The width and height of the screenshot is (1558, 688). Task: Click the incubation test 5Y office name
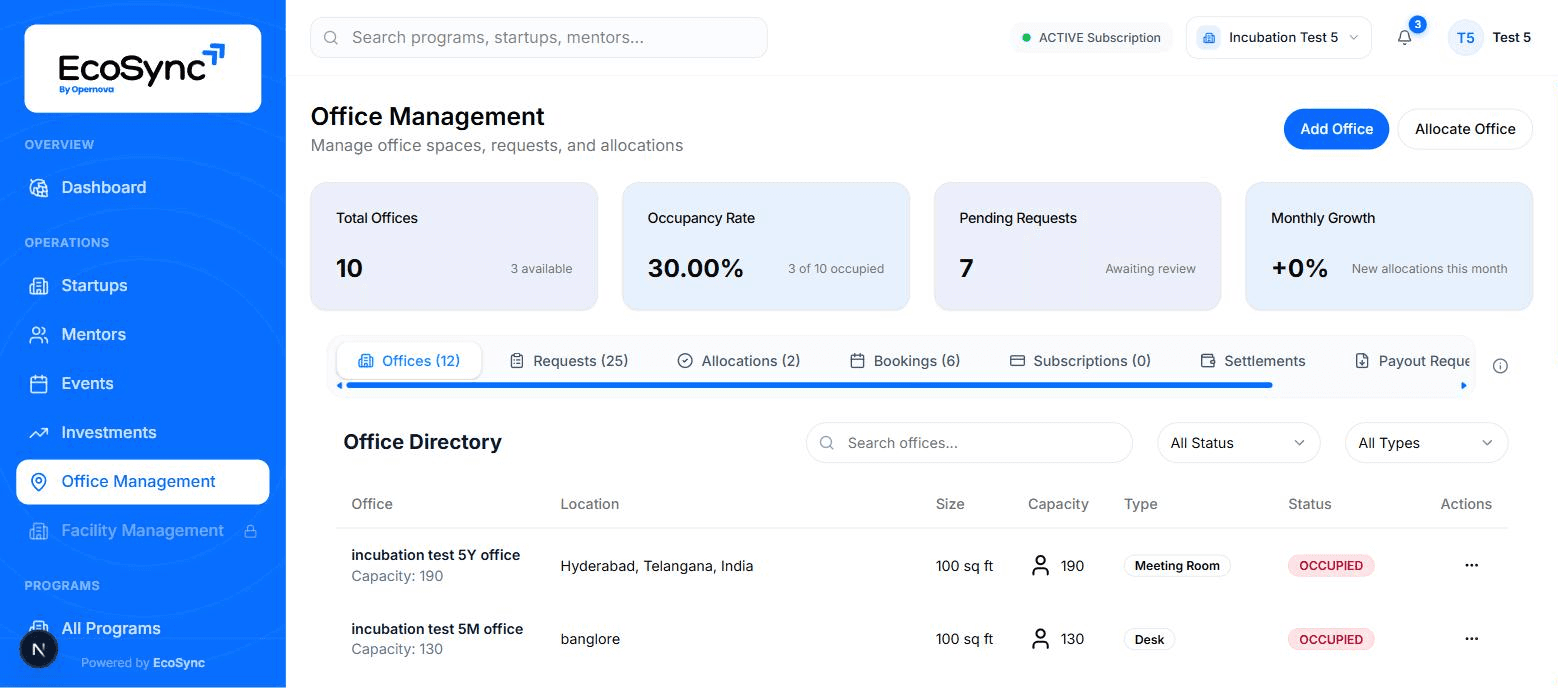435,555
